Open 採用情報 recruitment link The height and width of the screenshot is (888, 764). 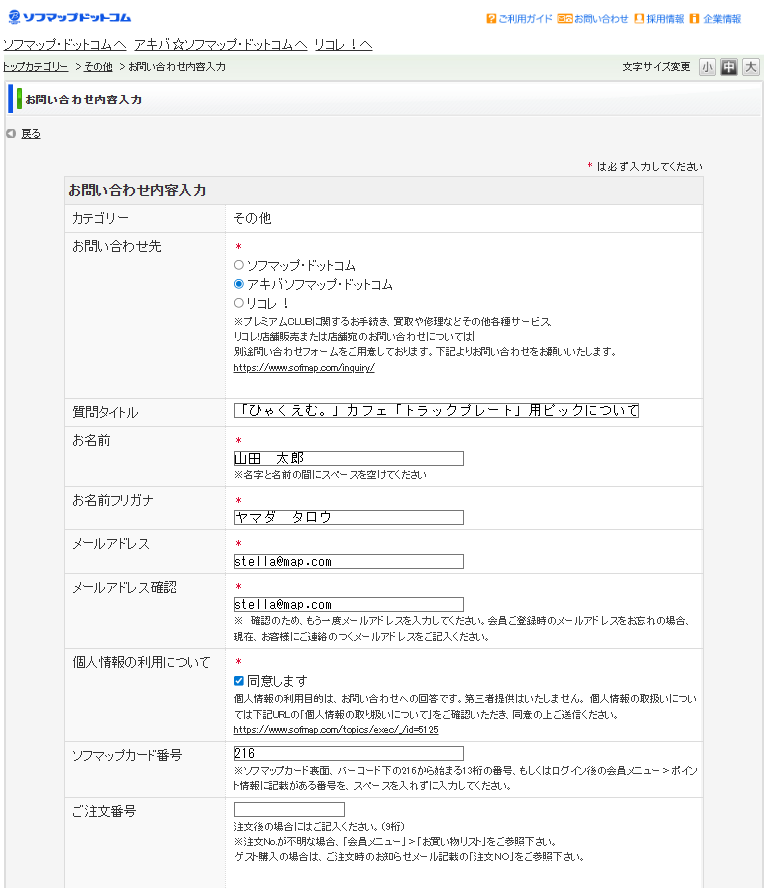[x=665, y=19]
